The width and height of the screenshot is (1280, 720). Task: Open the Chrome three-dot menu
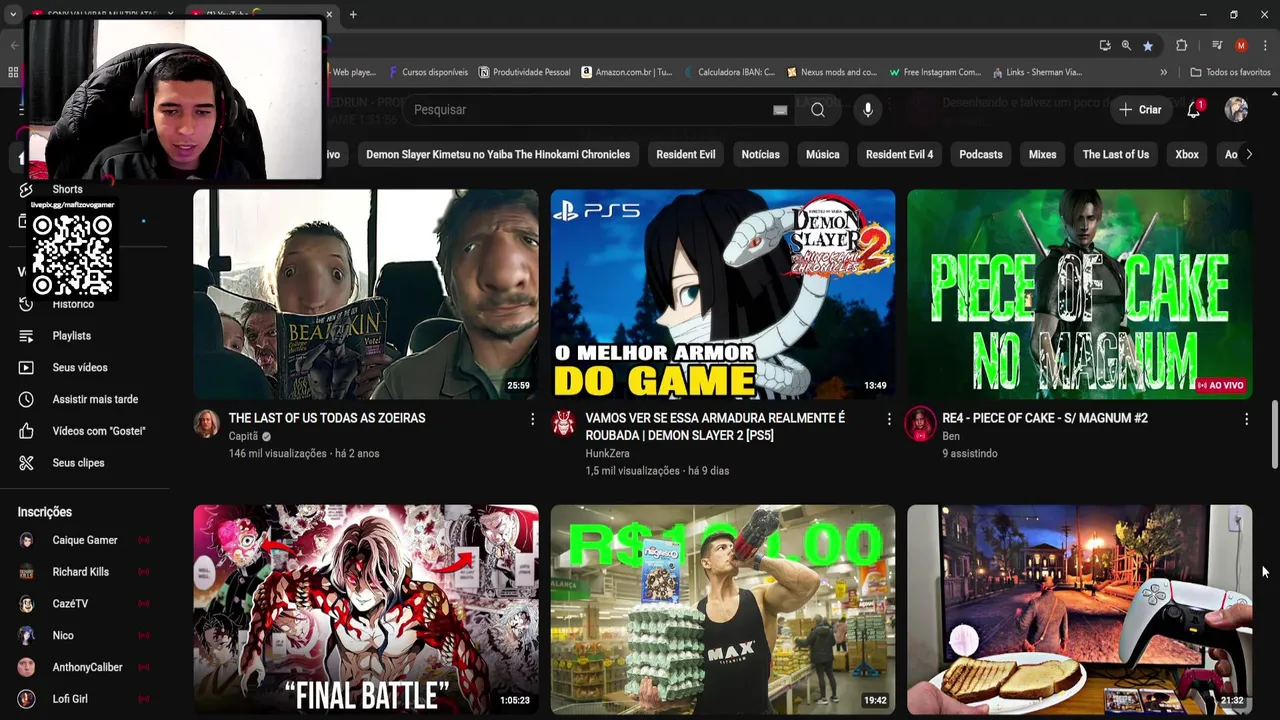pyautogui.click(x=1264, y=45)
